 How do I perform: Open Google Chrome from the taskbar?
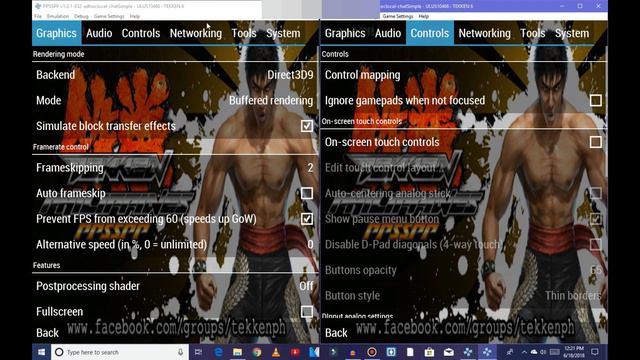point(256,352)
